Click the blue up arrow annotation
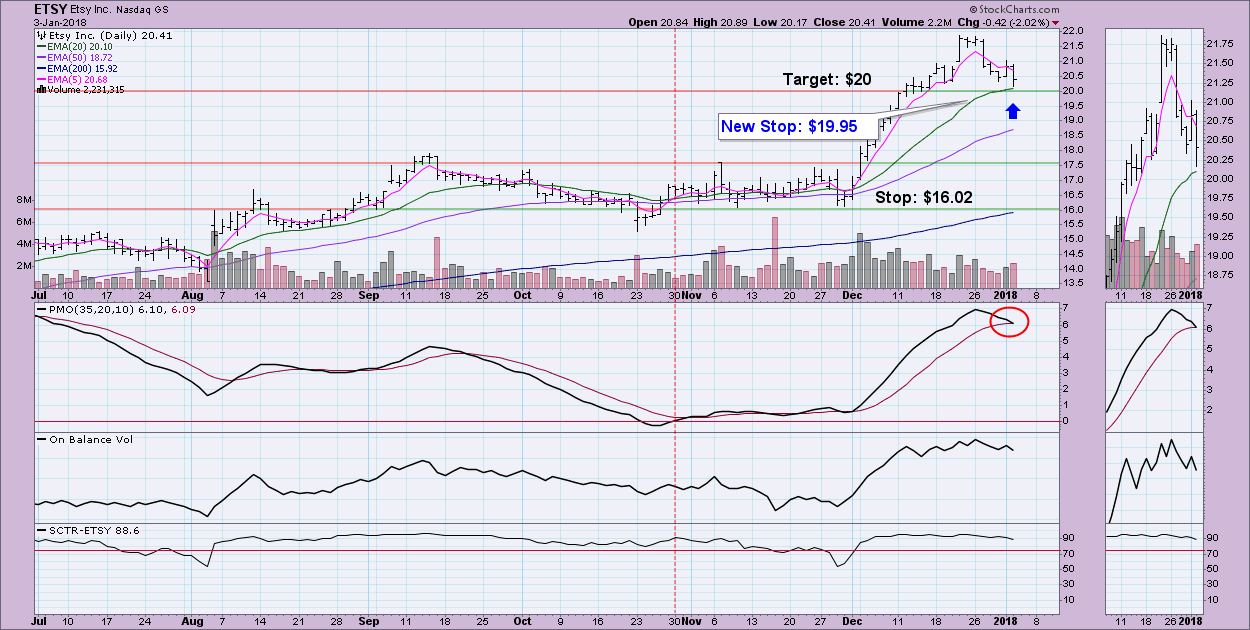1250x630 pixels. [x=1012, y=109]
